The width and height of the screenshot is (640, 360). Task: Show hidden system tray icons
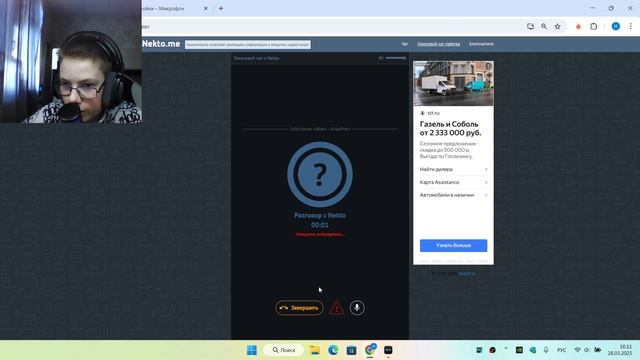(506, 349)
